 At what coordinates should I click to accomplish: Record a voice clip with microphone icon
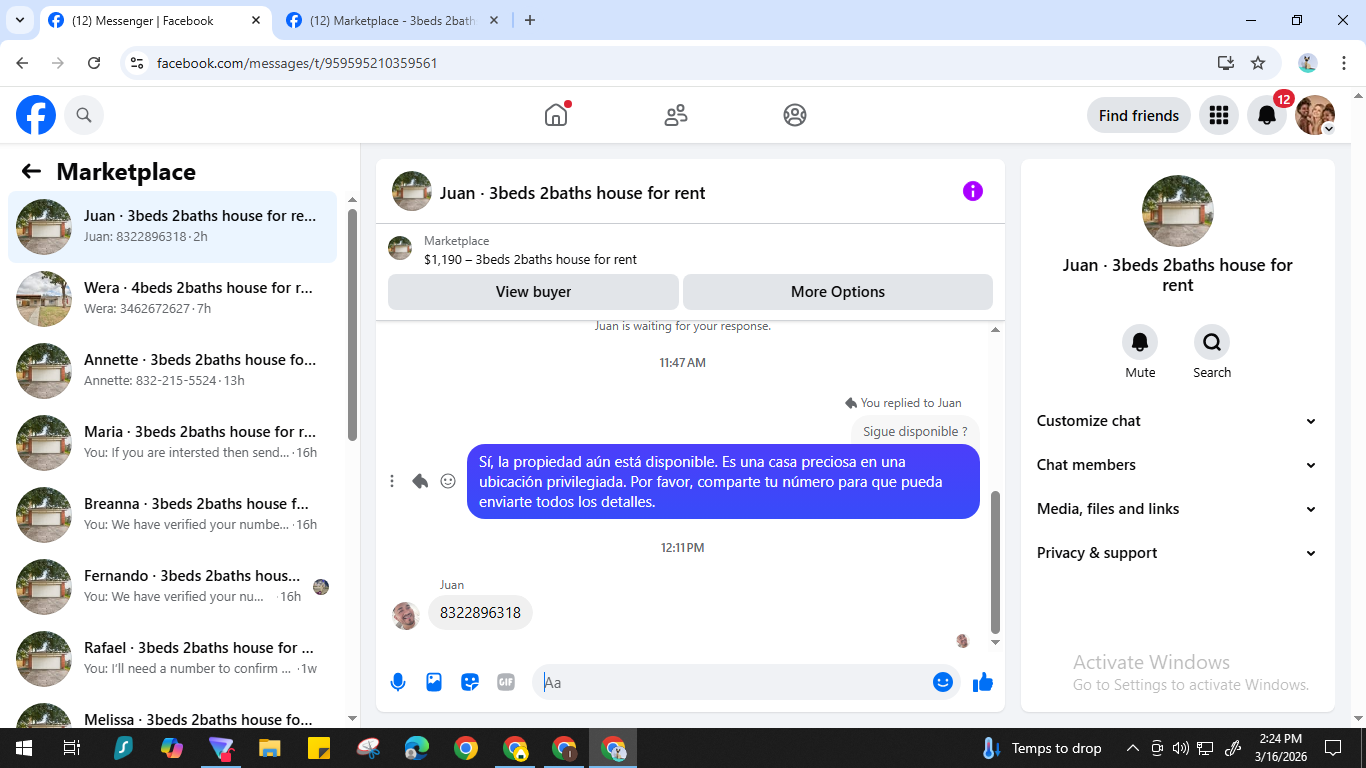[x=398, y=682]
